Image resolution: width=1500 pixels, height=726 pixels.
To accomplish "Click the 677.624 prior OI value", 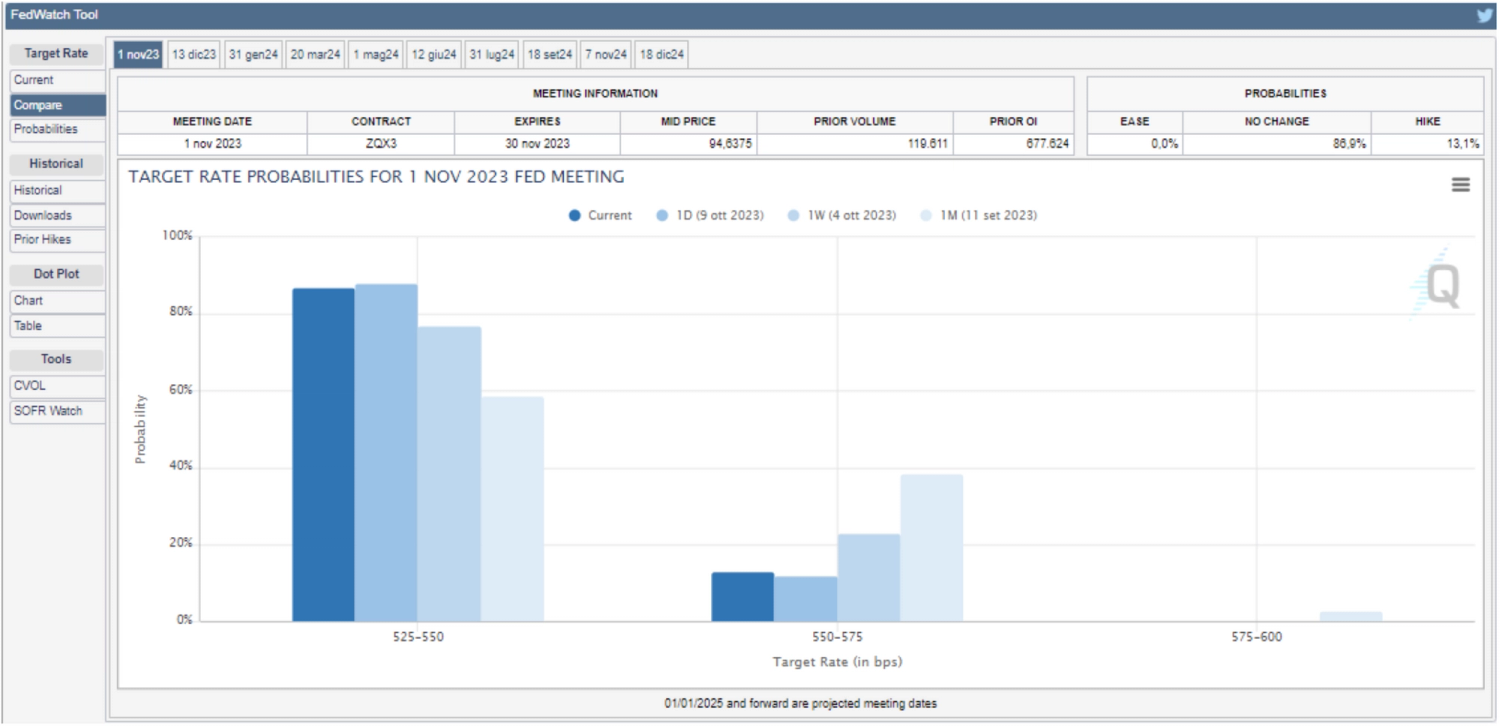I will [x=1047, y=144].
